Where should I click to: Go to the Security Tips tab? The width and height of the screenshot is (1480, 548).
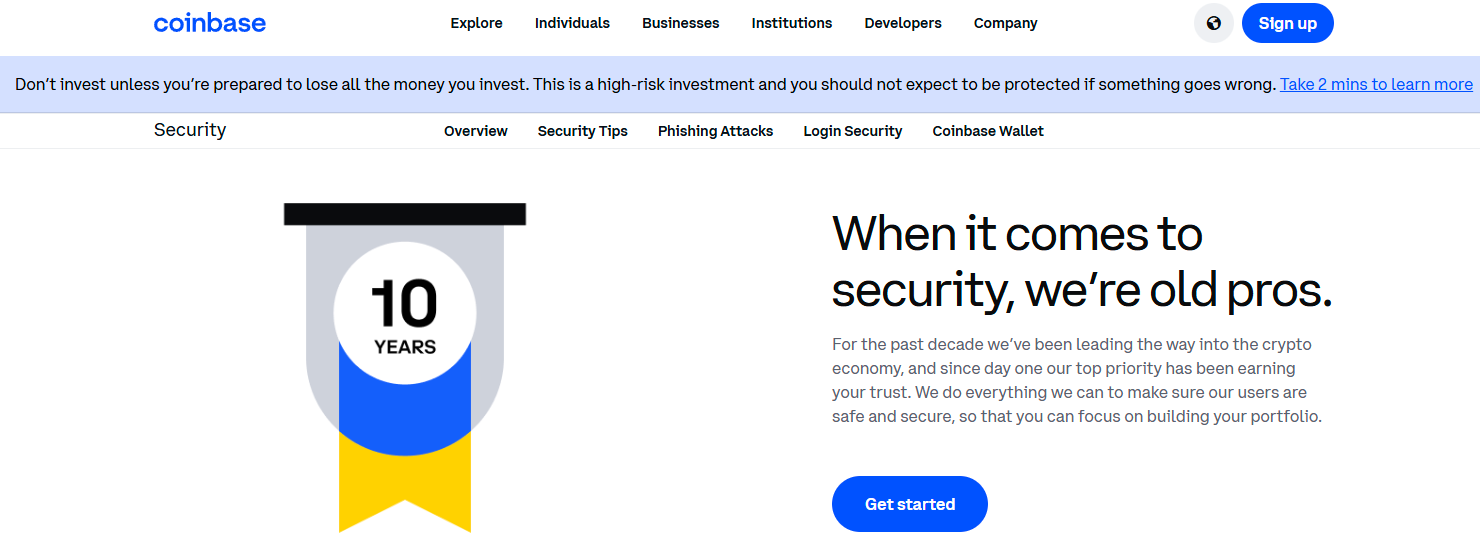pos(583,131)
